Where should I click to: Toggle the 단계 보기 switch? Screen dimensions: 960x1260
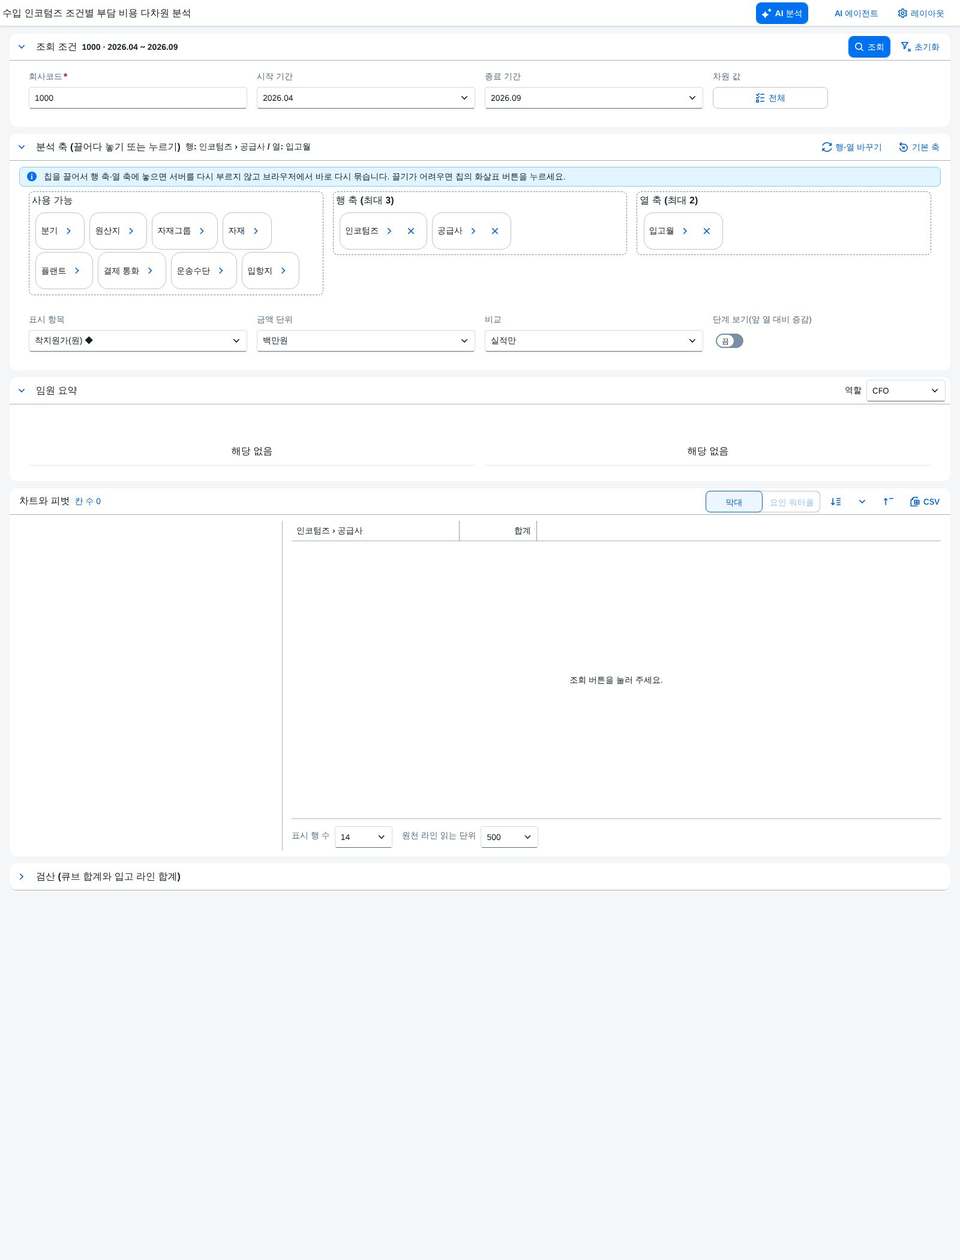tap(730, 341)
